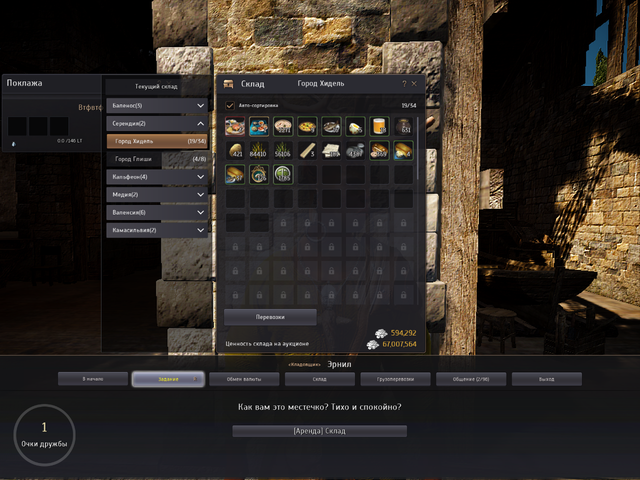Select the potato stack of 421
The height and width of the screenshot is (480, 640).
pos(235,150)
